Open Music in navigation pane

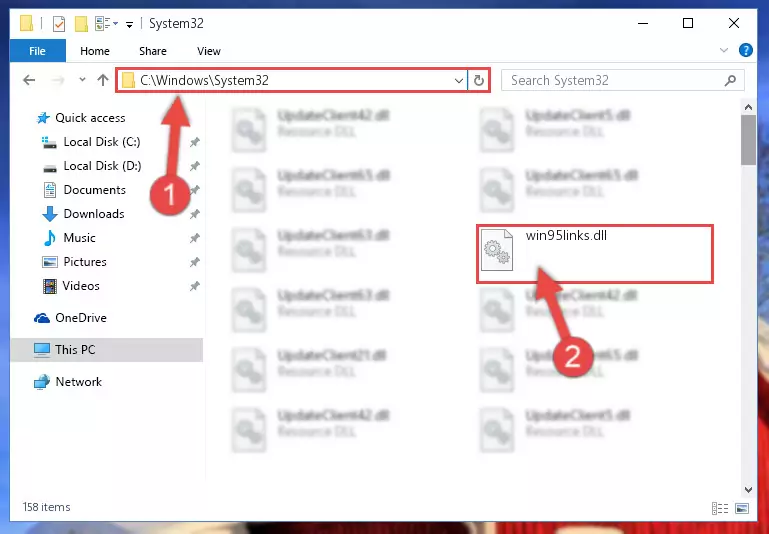(x=79, y=238)
